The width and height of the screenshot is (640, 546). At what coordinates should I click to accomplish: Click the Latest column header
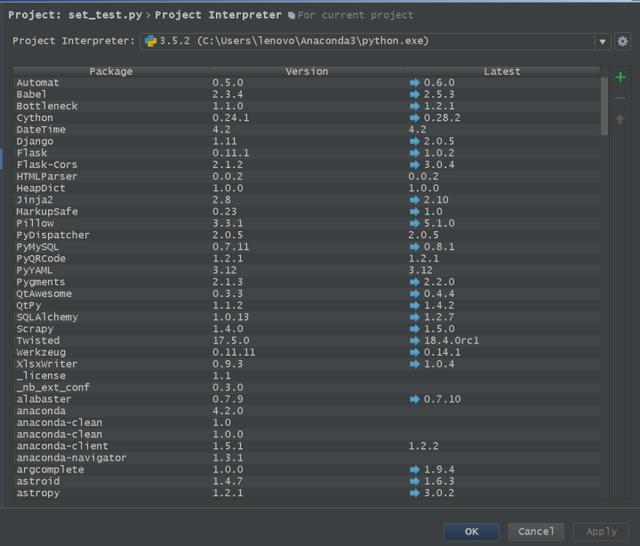pos(501,71)
